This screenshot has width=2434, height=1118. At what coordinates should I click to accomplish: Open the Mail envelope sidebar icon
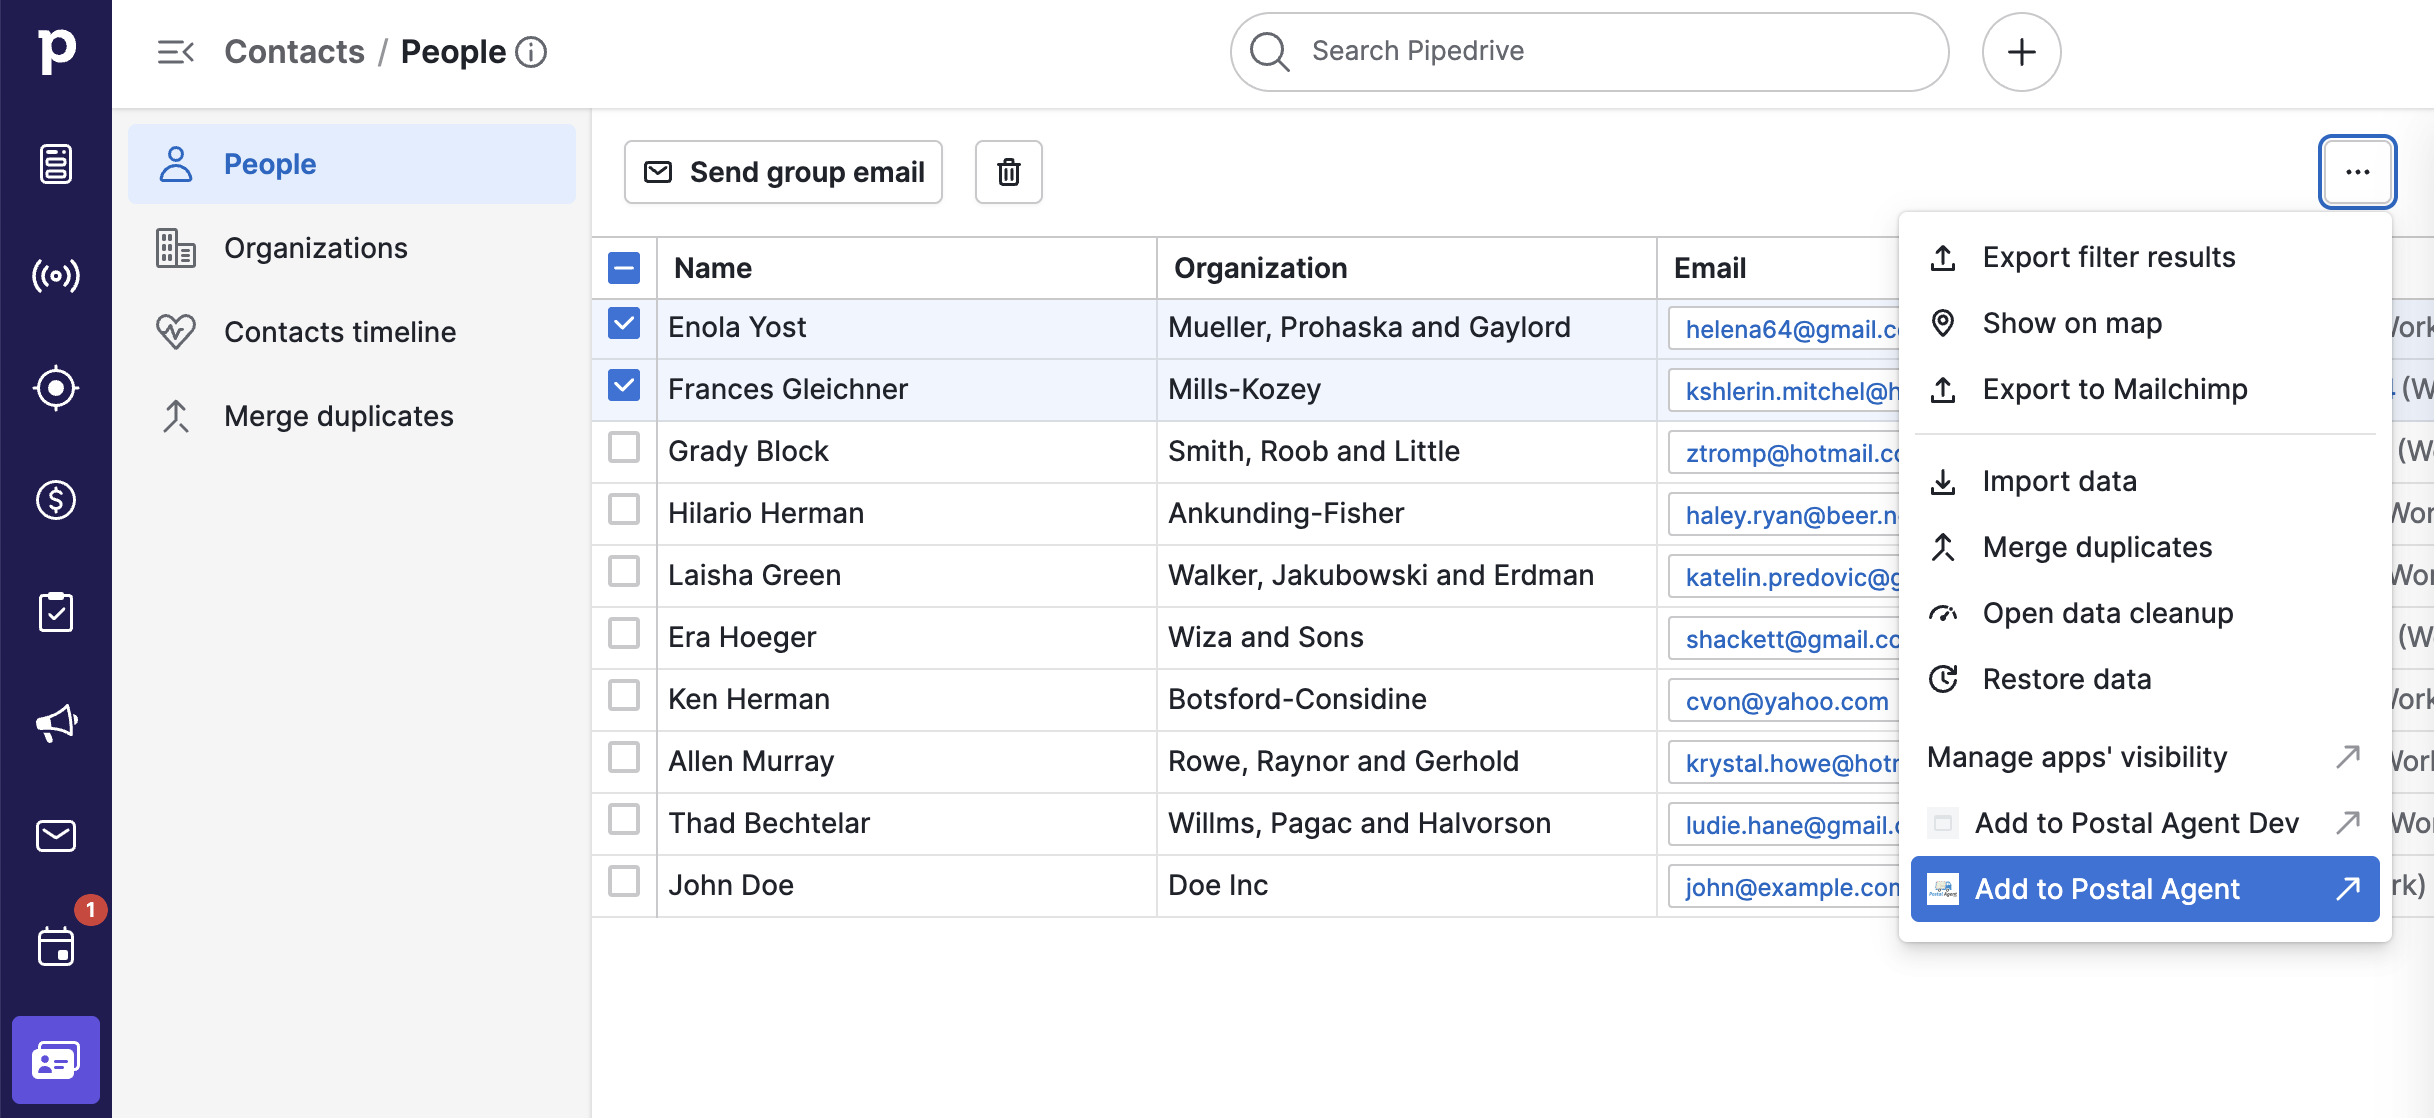[x=56, y=835]
